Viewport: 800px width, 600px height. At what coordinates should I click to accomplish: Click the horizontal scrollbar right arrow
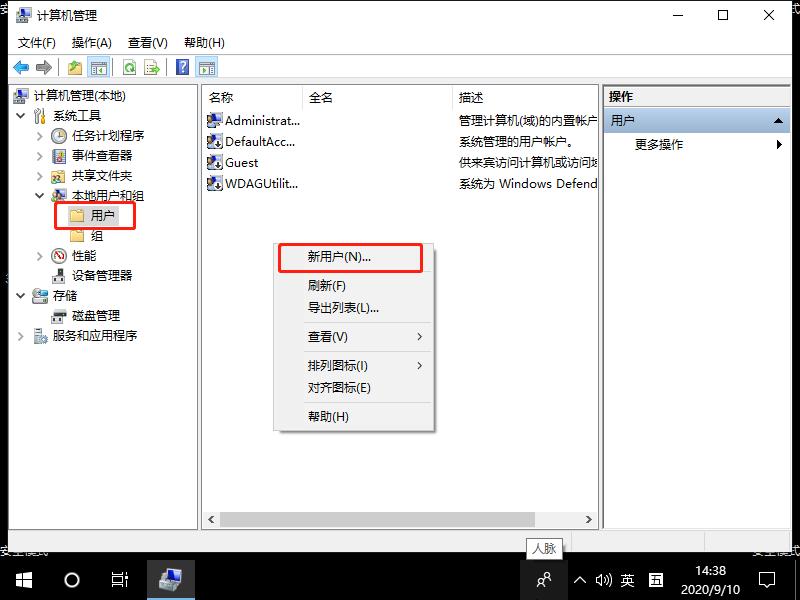click(x=589, y=521)
